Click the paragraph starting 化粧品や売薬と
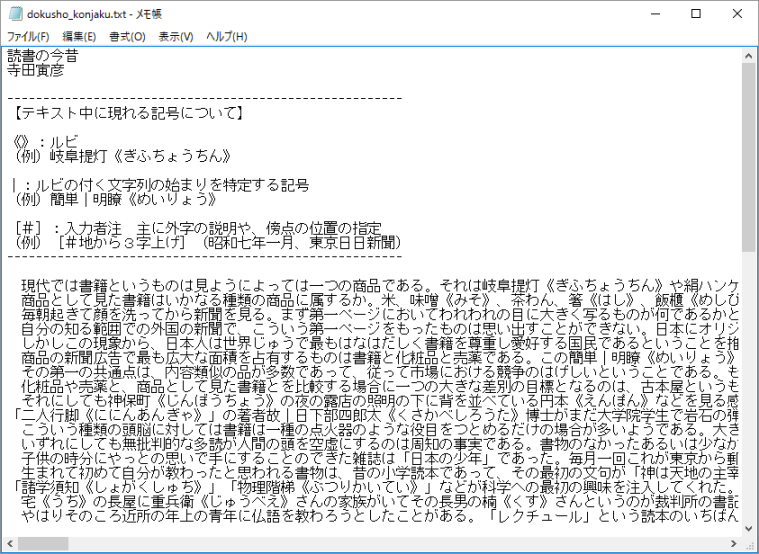The width and height of the screenshot is (759, 554). (380, 386)
